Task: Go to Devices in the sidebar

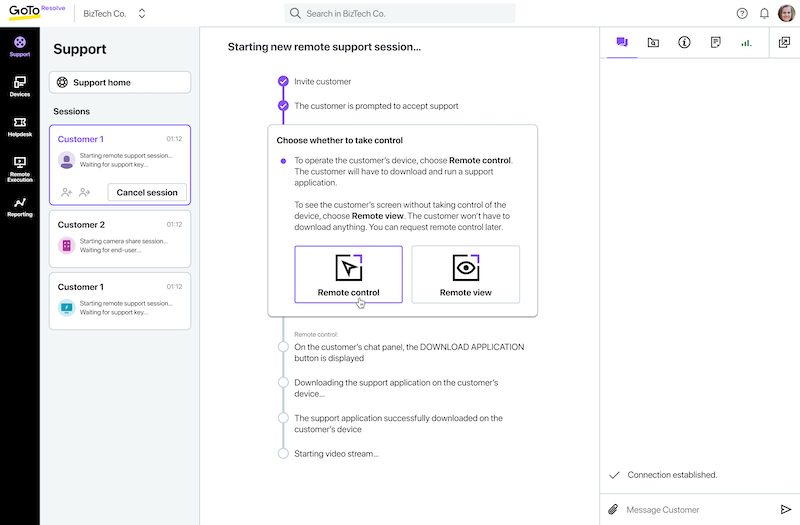Action: tap(19, 86)
